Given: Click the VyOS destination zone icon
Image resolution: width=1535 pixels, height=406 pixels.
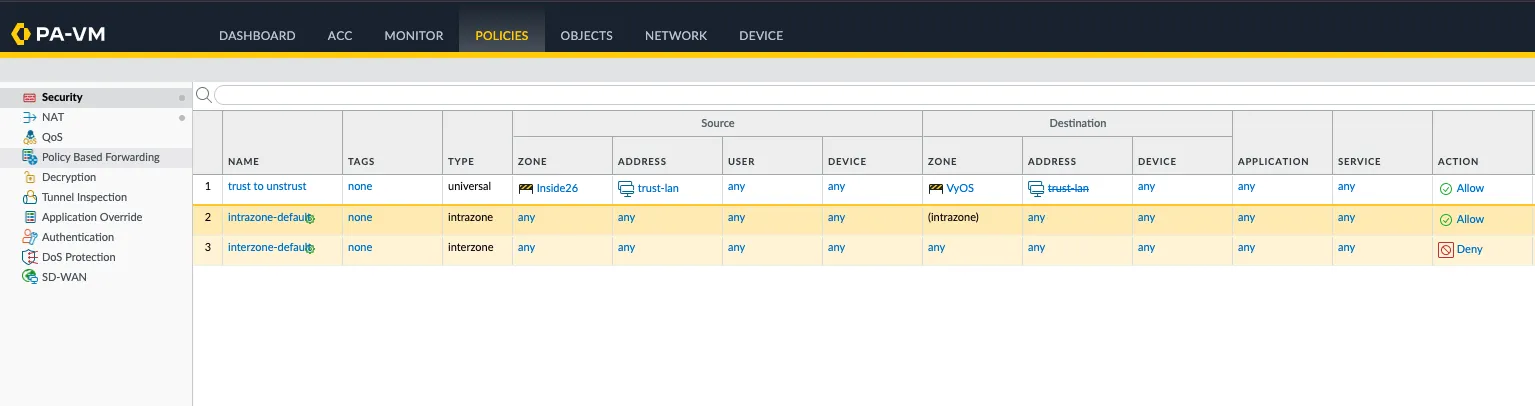Looking at the screenshot, I should (x=936, y=188).
